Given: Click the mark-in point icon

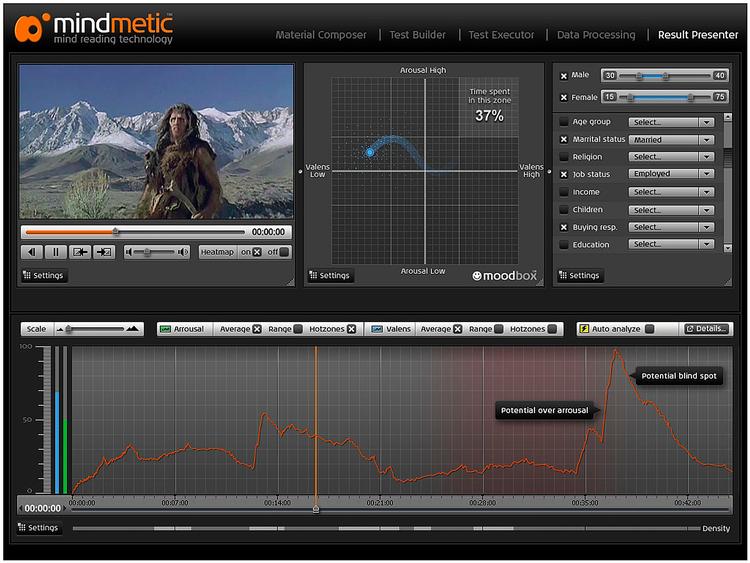Looking at the screenshot, I should (x=80, y=252).
